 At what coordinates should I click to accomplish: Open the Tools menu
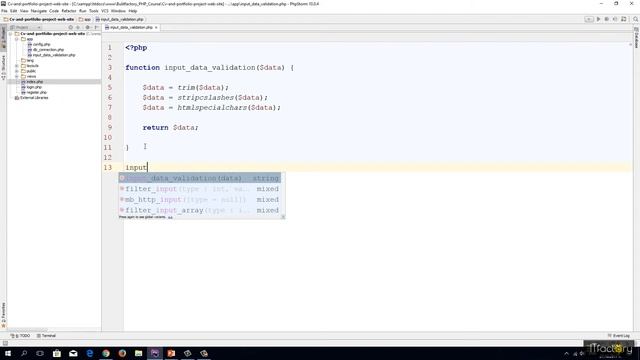coord(93,11)
